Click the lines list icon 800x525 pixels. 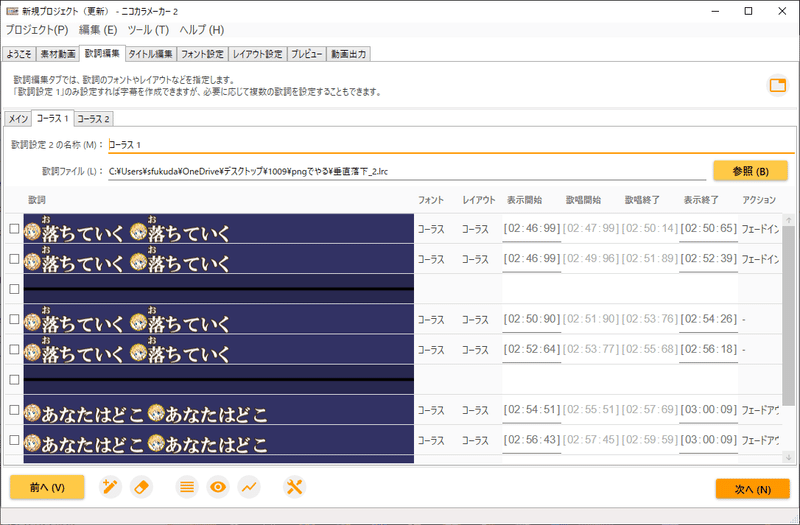pos(187,487)
